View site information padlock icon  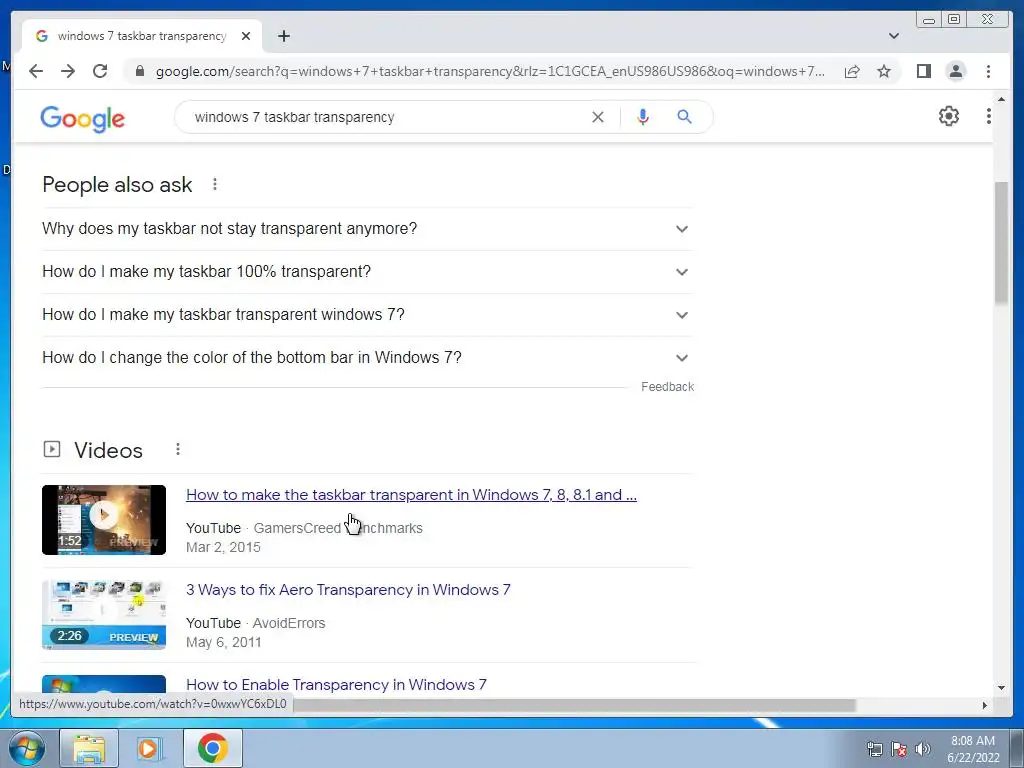point(139,71)
